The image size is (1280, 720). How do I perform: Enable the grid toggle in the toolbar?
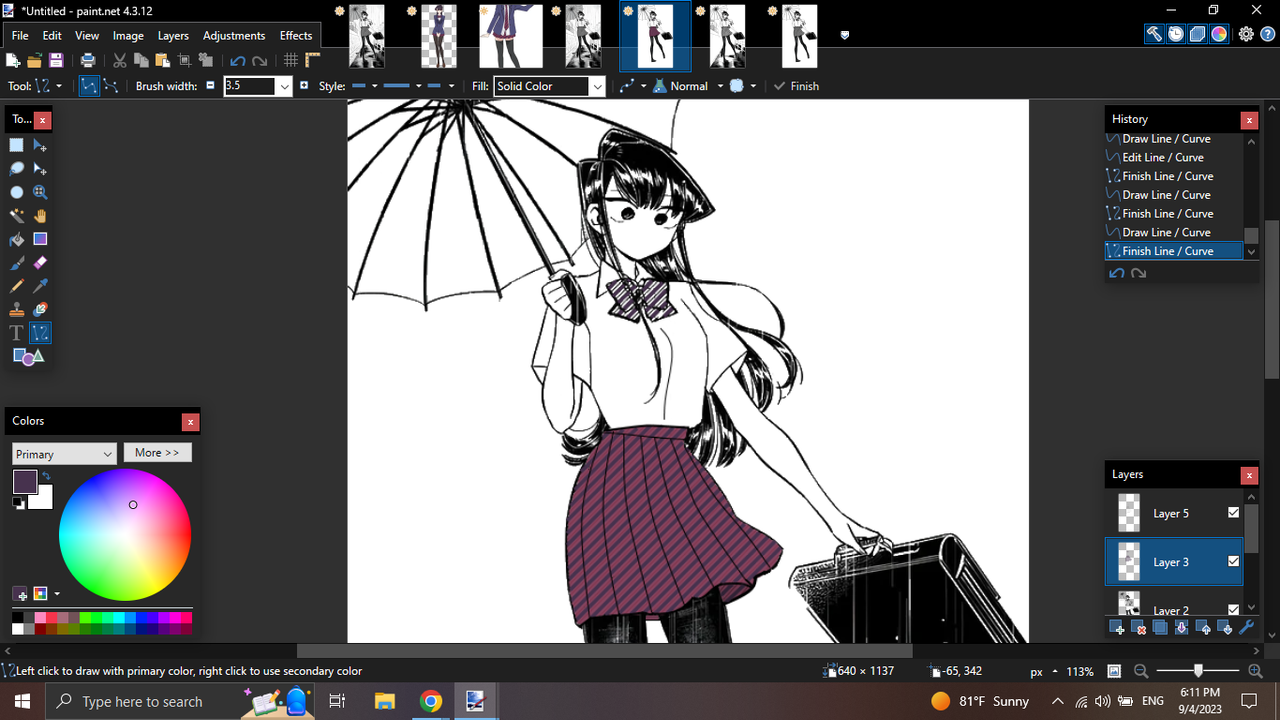point(290,60)
